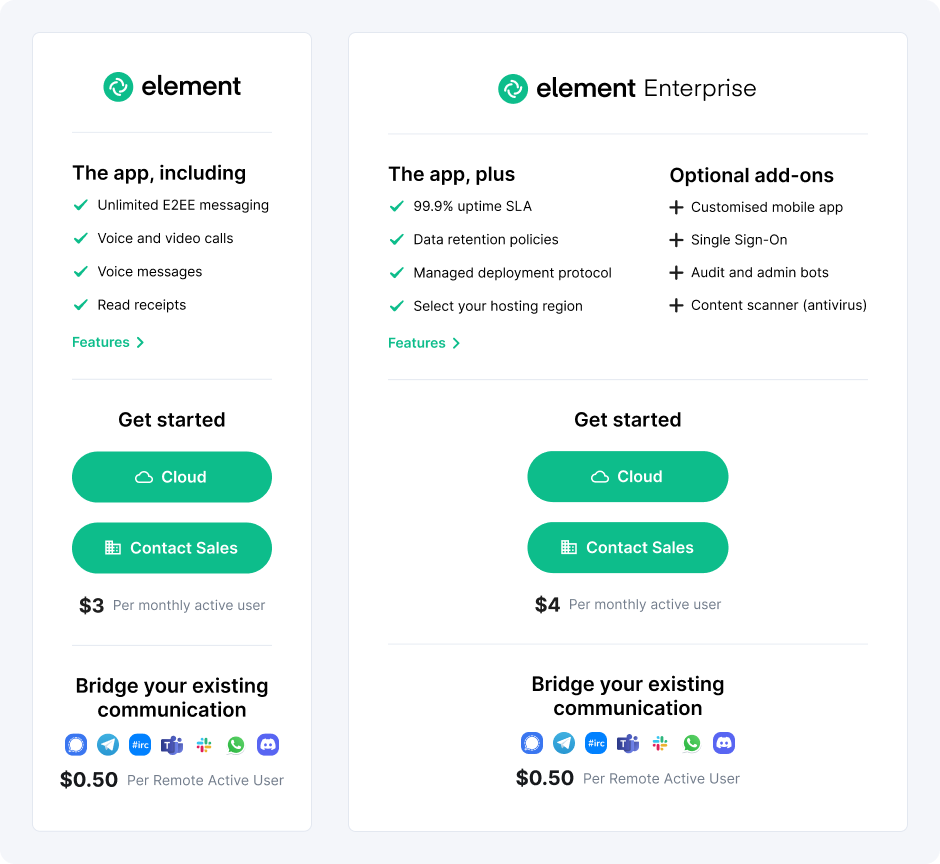Click plus icon beside Single Sign-On
This screenshot has width=940, height=864.
pyautogui.click(x=676, y=240)
